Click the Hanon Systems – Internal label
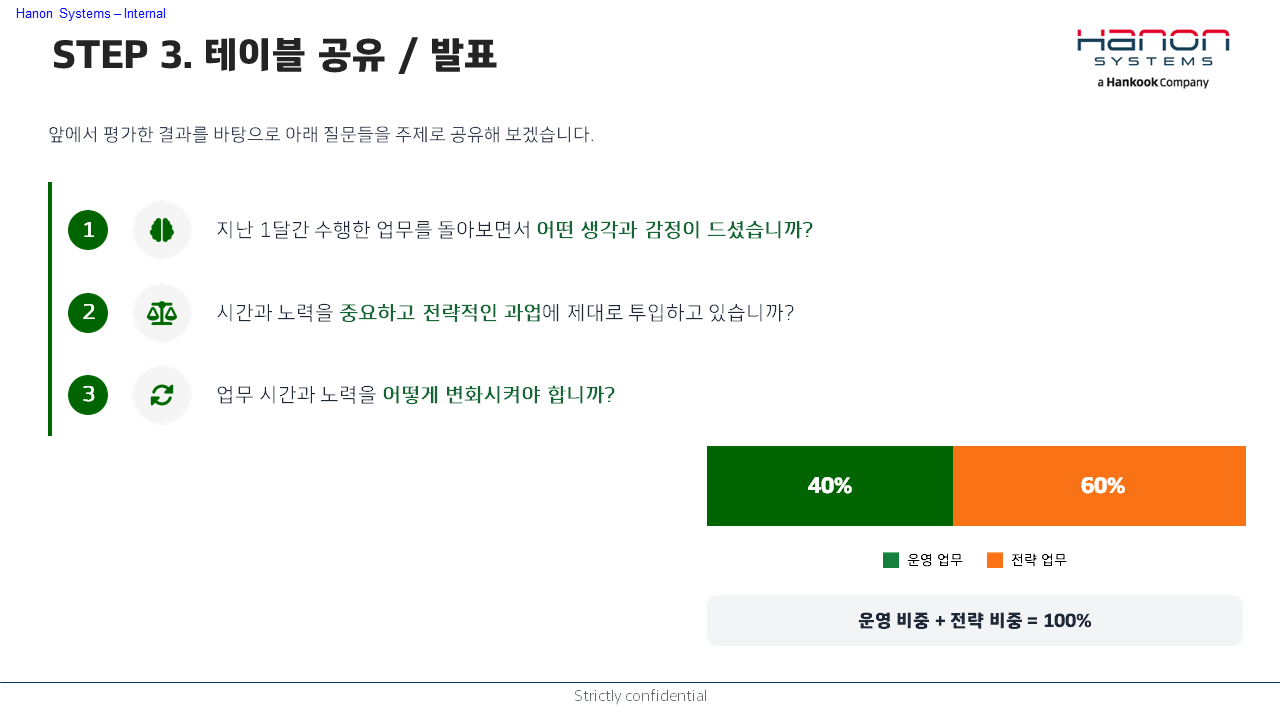Viewport: 1280px width, 720px height. point(91,14)
